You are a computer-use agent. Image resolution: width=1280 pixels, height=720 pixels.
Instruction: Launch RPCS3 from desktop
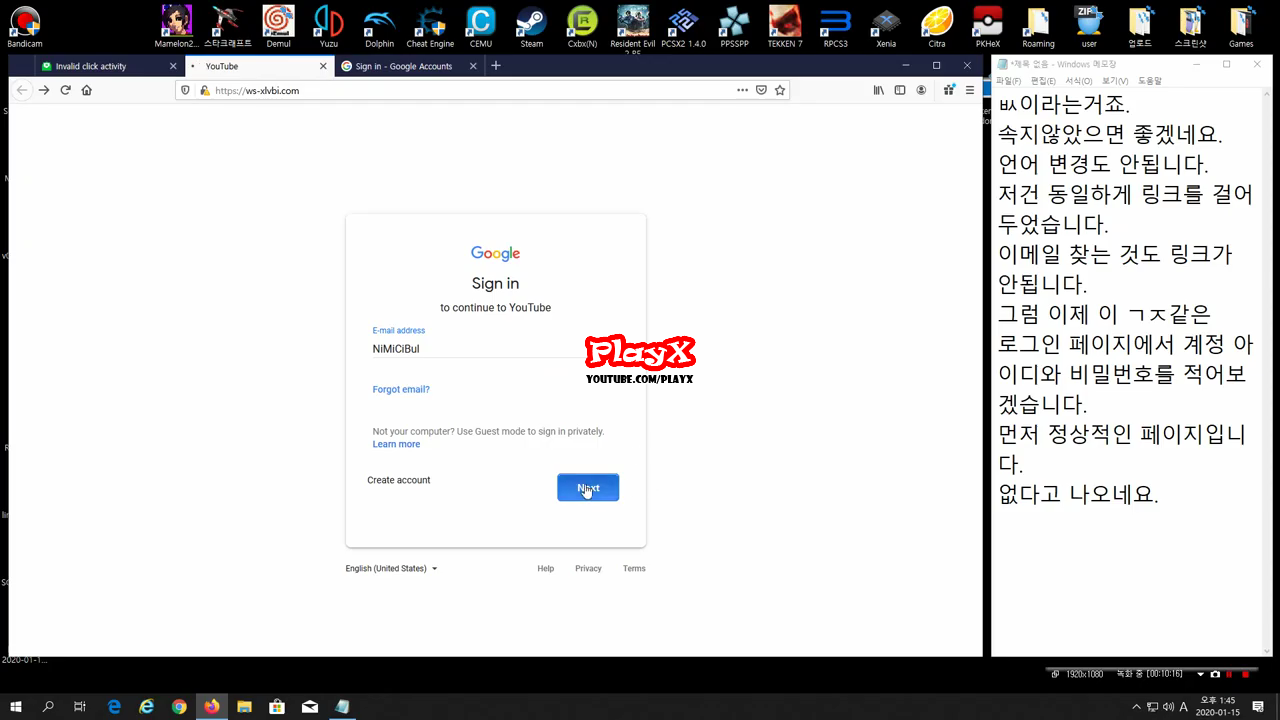(835, 26)
